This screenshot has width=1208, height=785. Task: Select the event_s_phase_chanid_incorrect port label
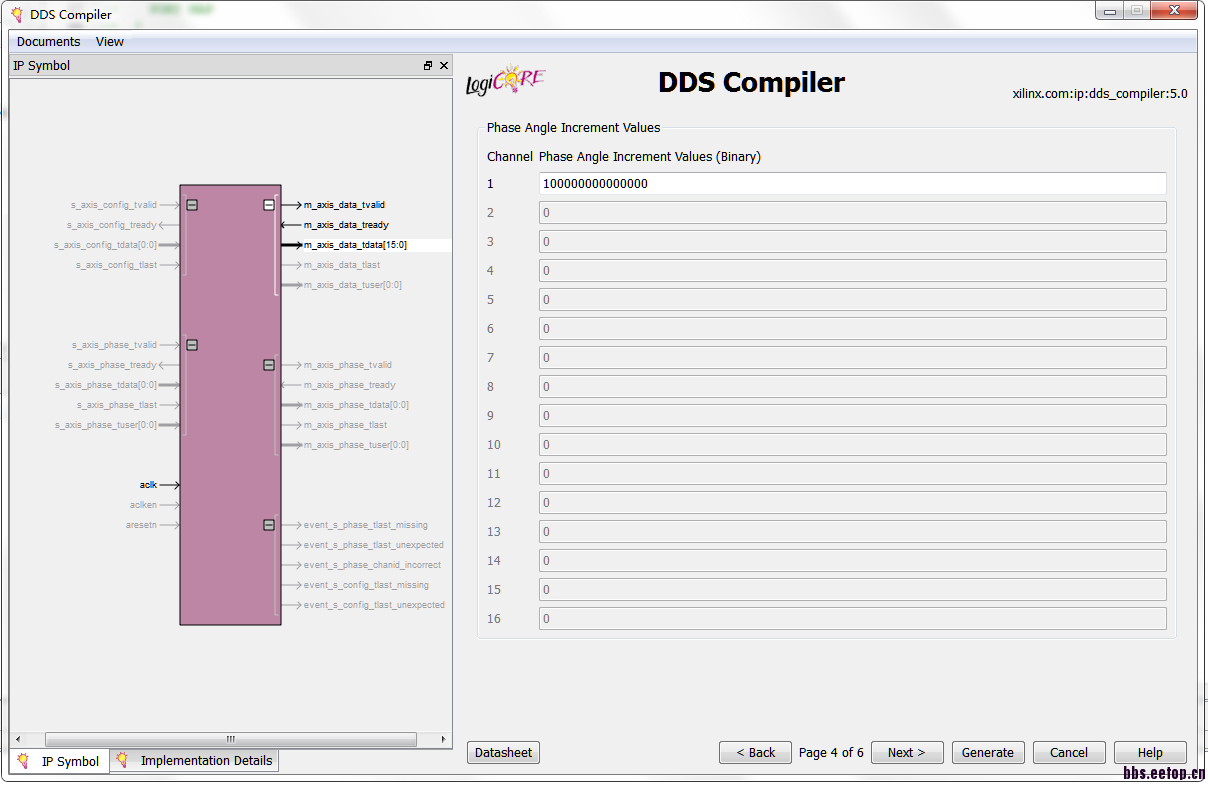coord(372,565)
